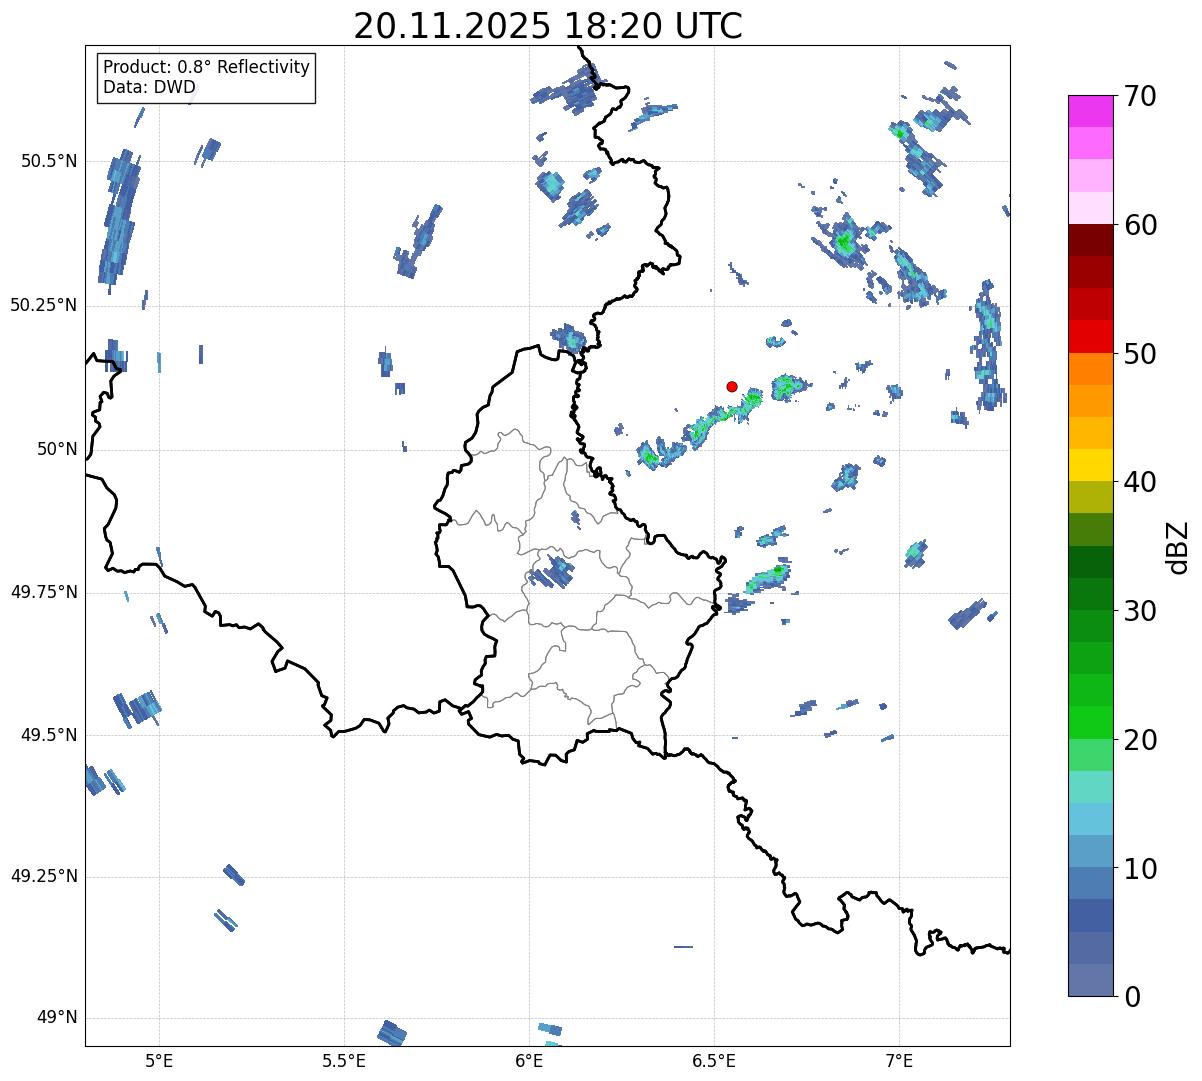Click the 50.25°N latitude label

pyautogui.click(x=44, y=305)
